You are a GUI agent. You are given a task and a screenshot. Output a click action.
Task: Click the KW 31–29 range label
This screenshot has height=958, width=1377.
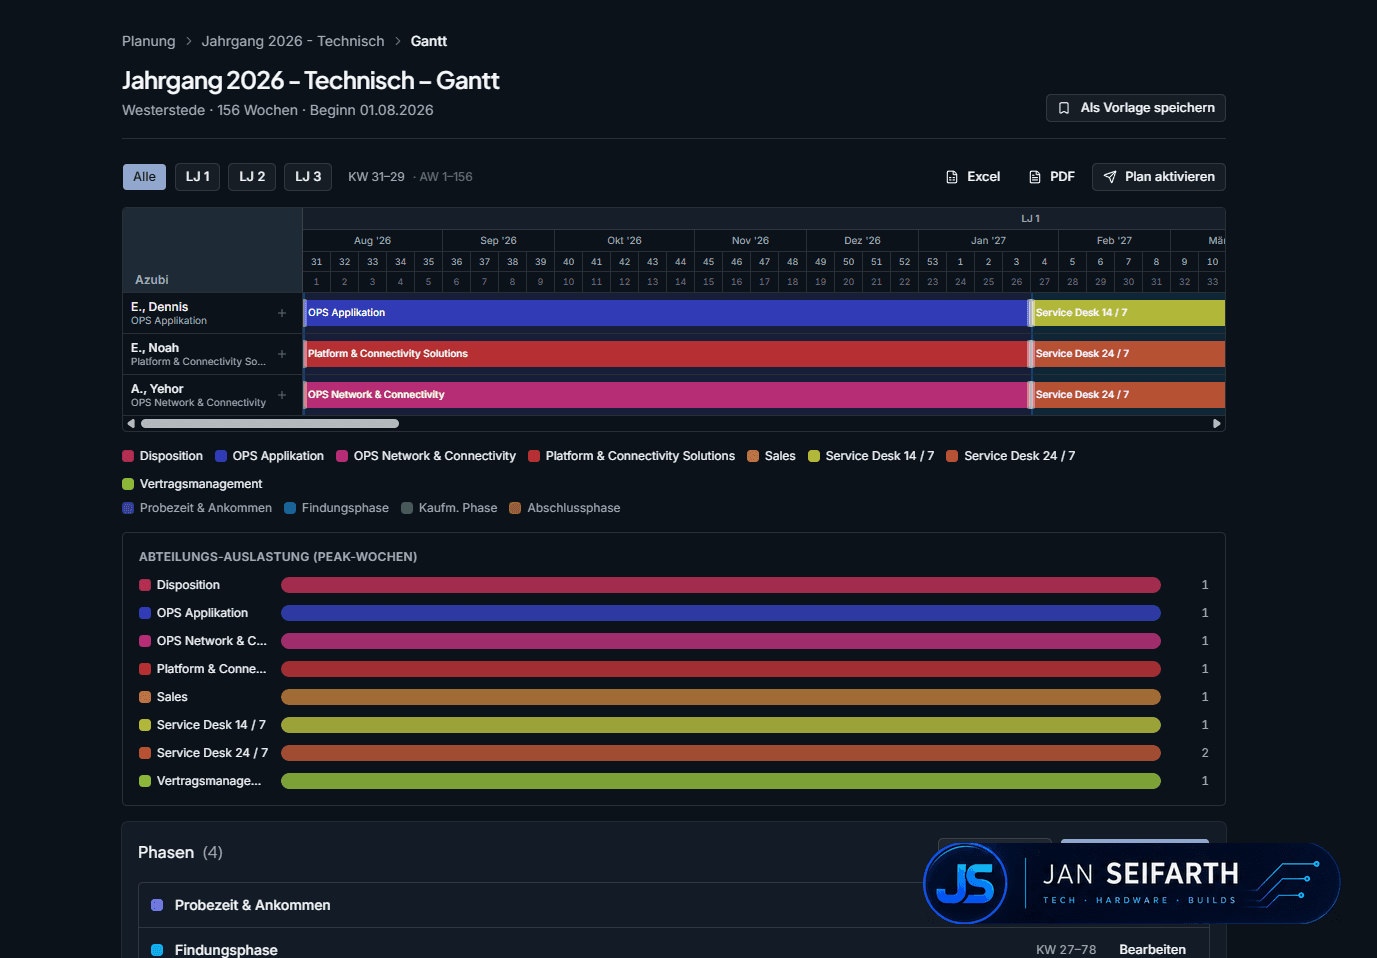(376, 177)
